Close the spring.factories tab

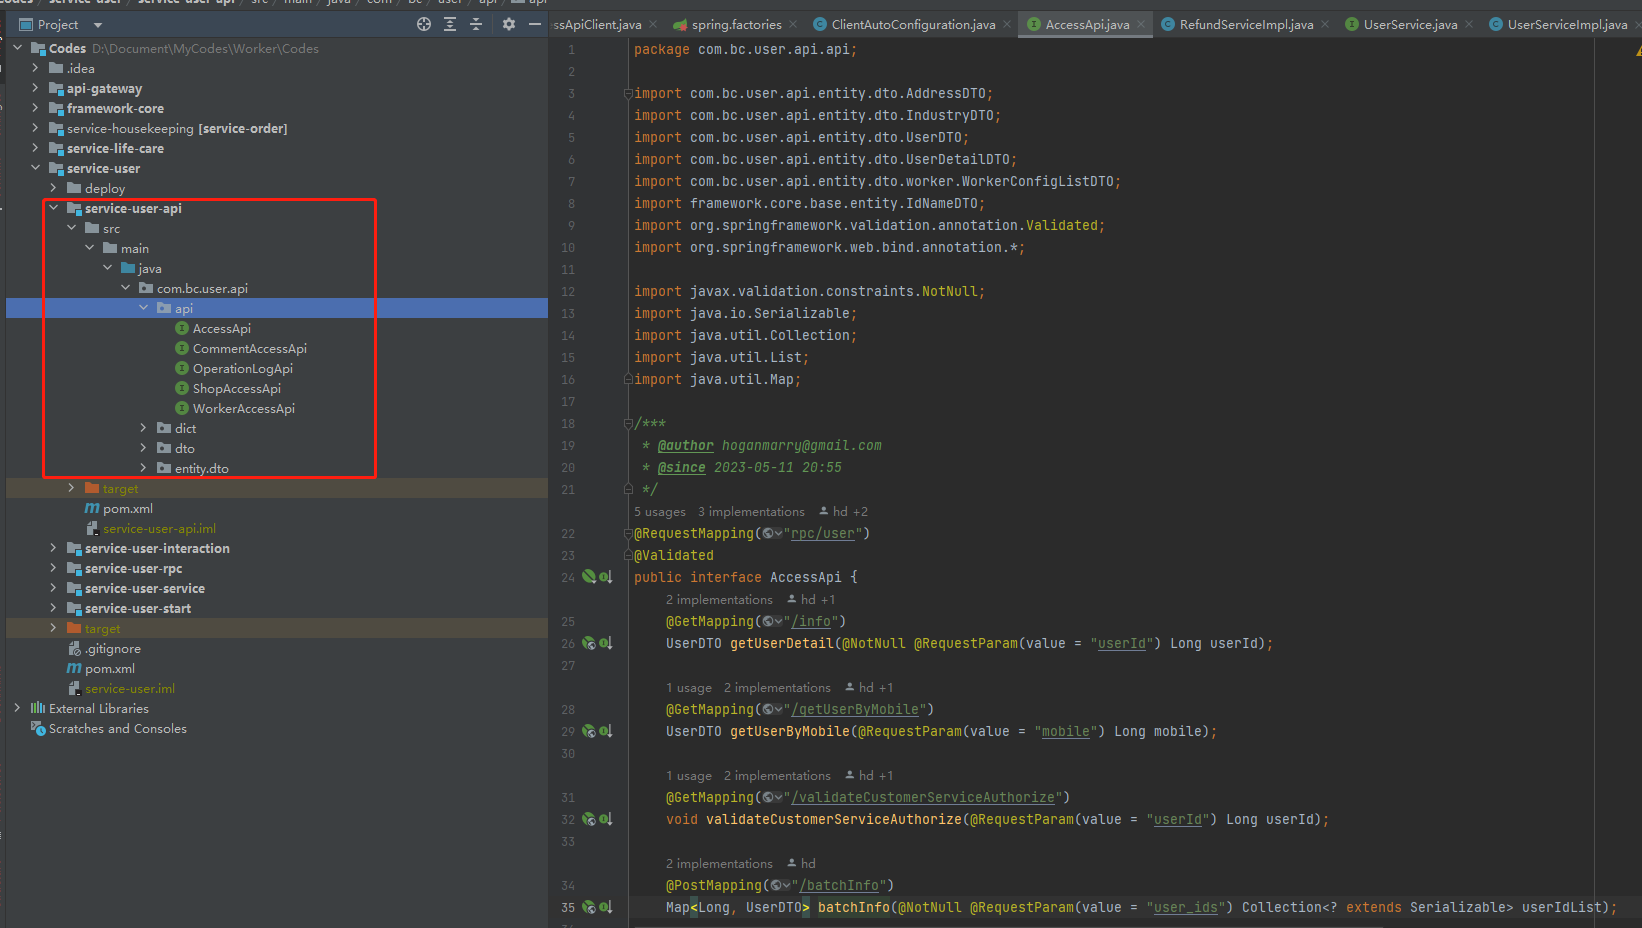793,24
